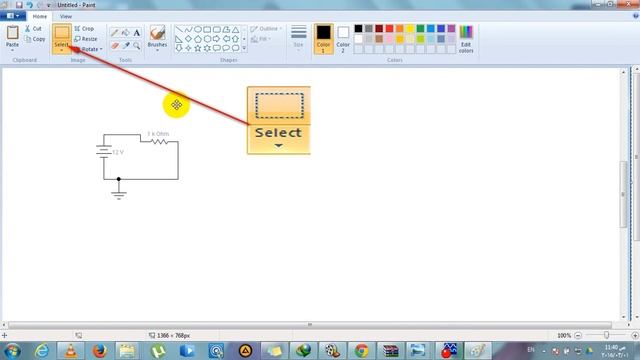The image size is (640, 360).
Task: Pick the red color swatch
Action: 389,29
